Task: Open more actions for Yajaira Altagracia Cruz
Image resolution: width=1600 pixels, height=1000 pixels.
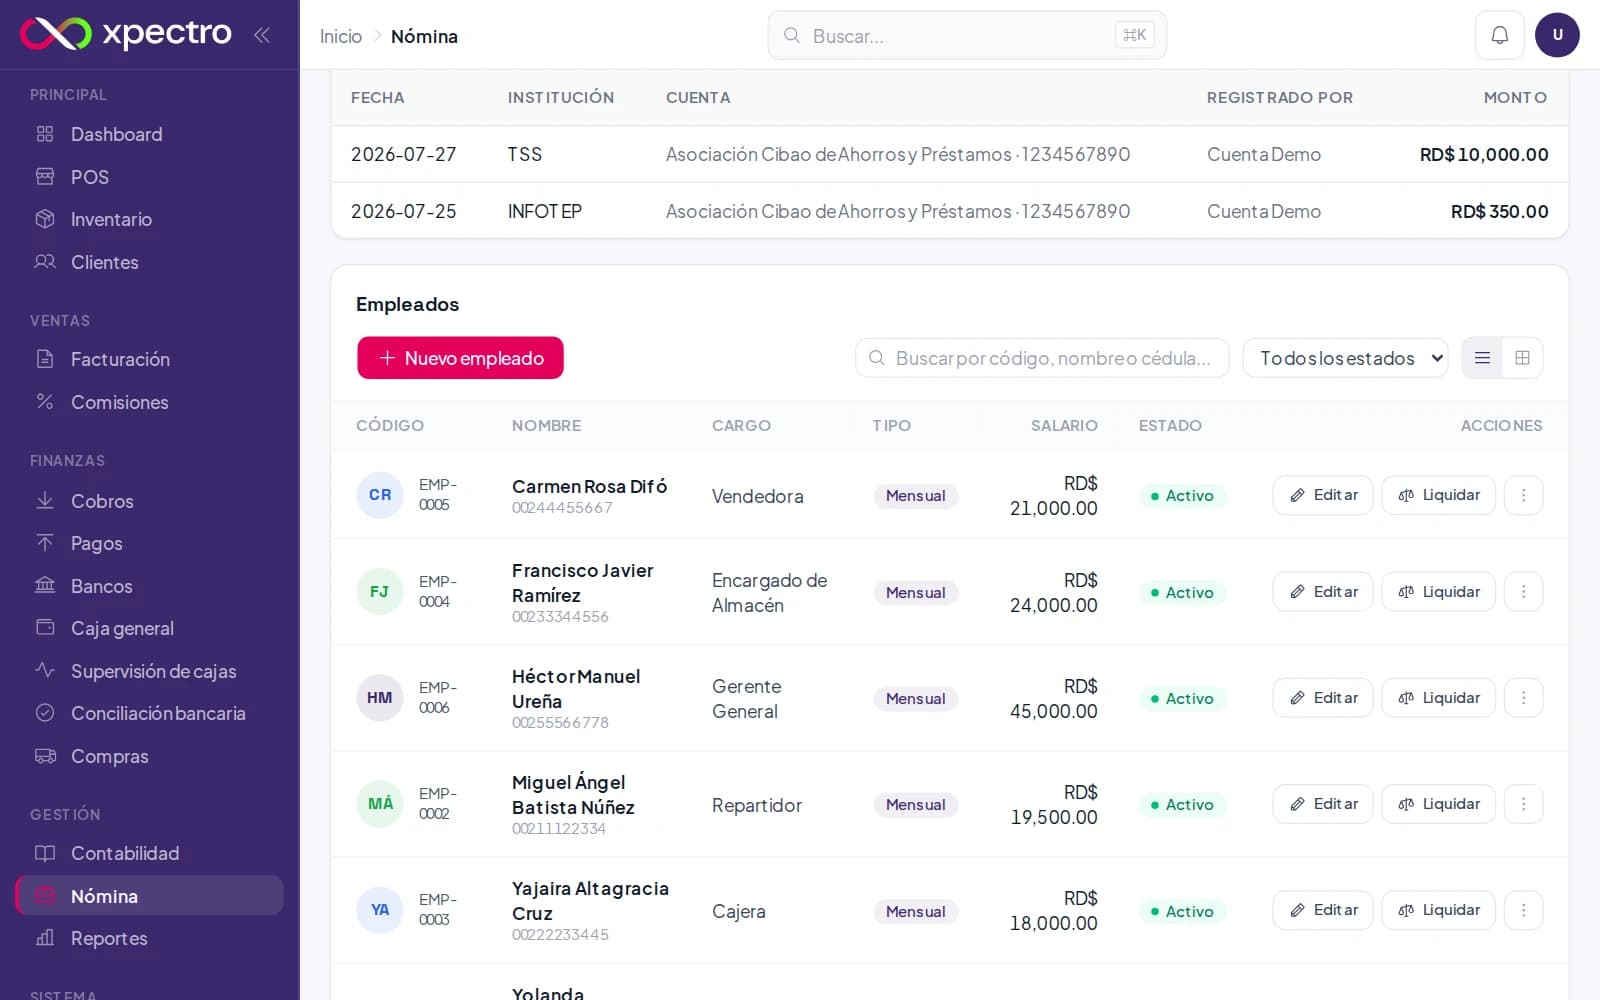Action: click(x=1523, y=910)
